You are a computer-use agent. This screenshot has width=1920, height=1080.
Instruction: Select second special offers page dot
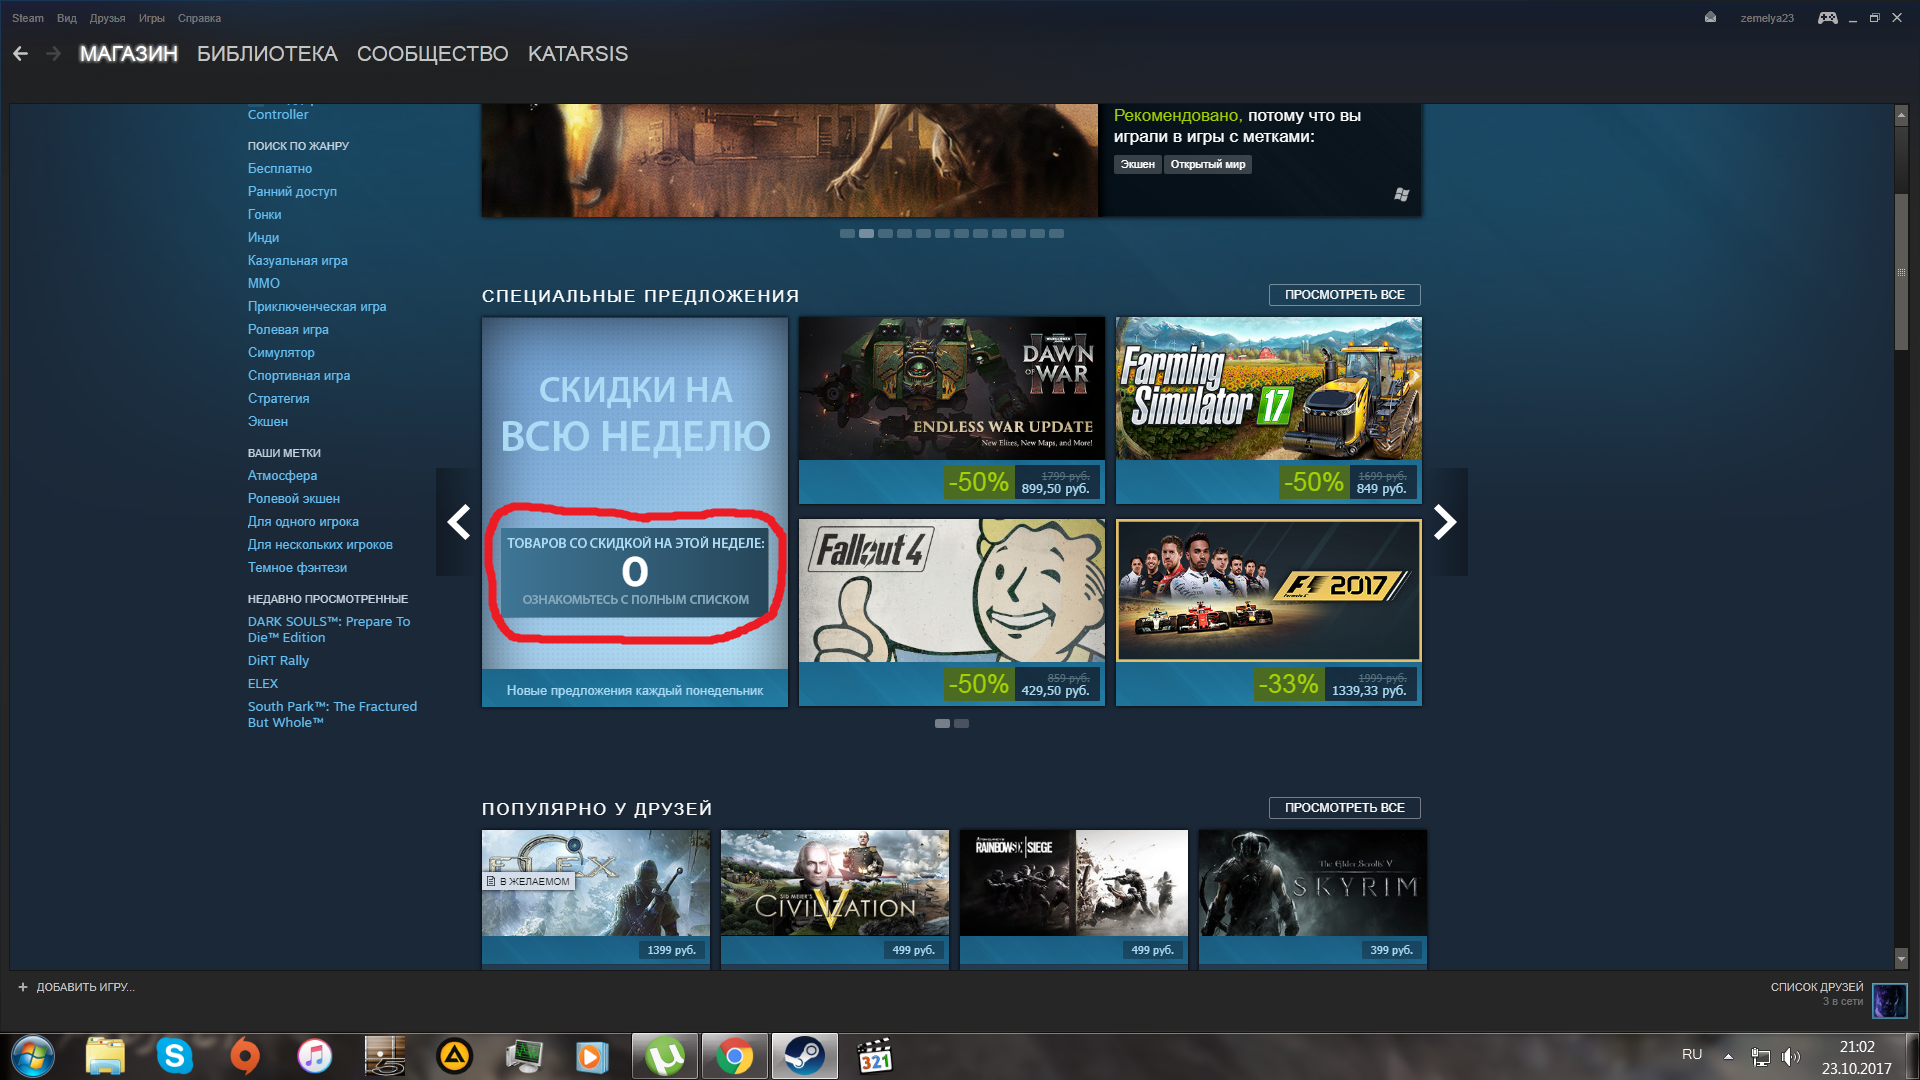pyautogui.click(x=961, y=723)
